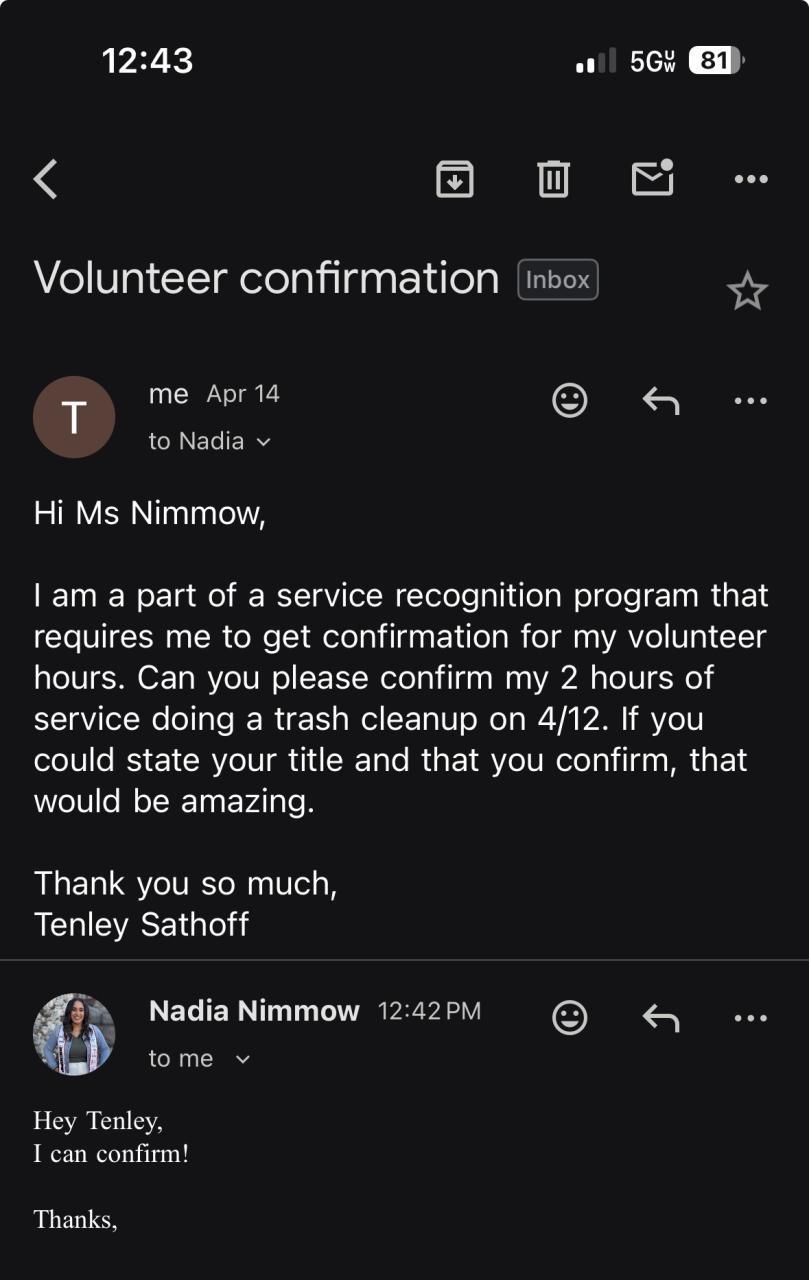Image resolution: width=809 pixels, height=1280 pixels.
Task: Star the Volunteer confirmation email
Action: click(746, 292)
